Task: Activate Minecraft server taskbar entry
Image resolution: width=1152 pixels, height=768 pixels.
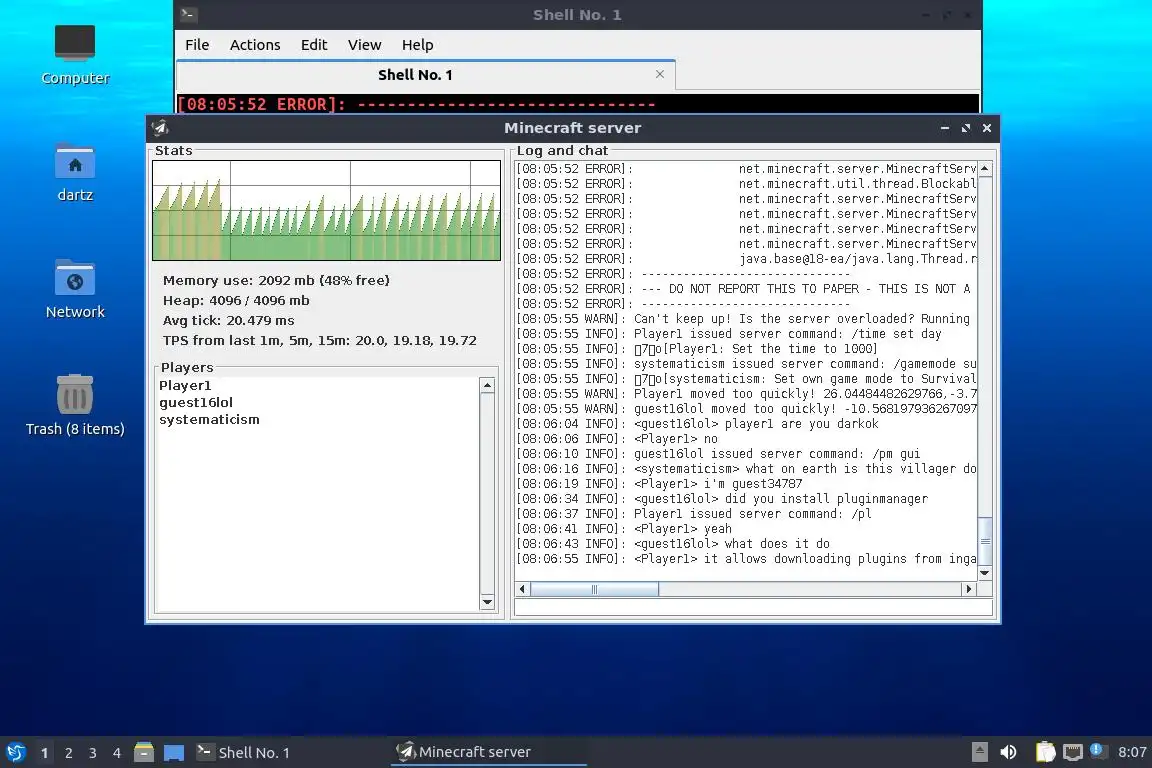Action: pos(489,752)
